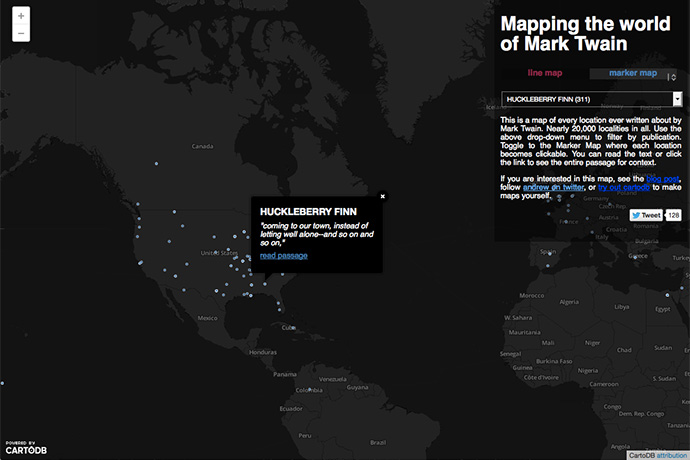Click the dropdown arrow of publication selector
The image size is (690, 460).
(677, 99)
